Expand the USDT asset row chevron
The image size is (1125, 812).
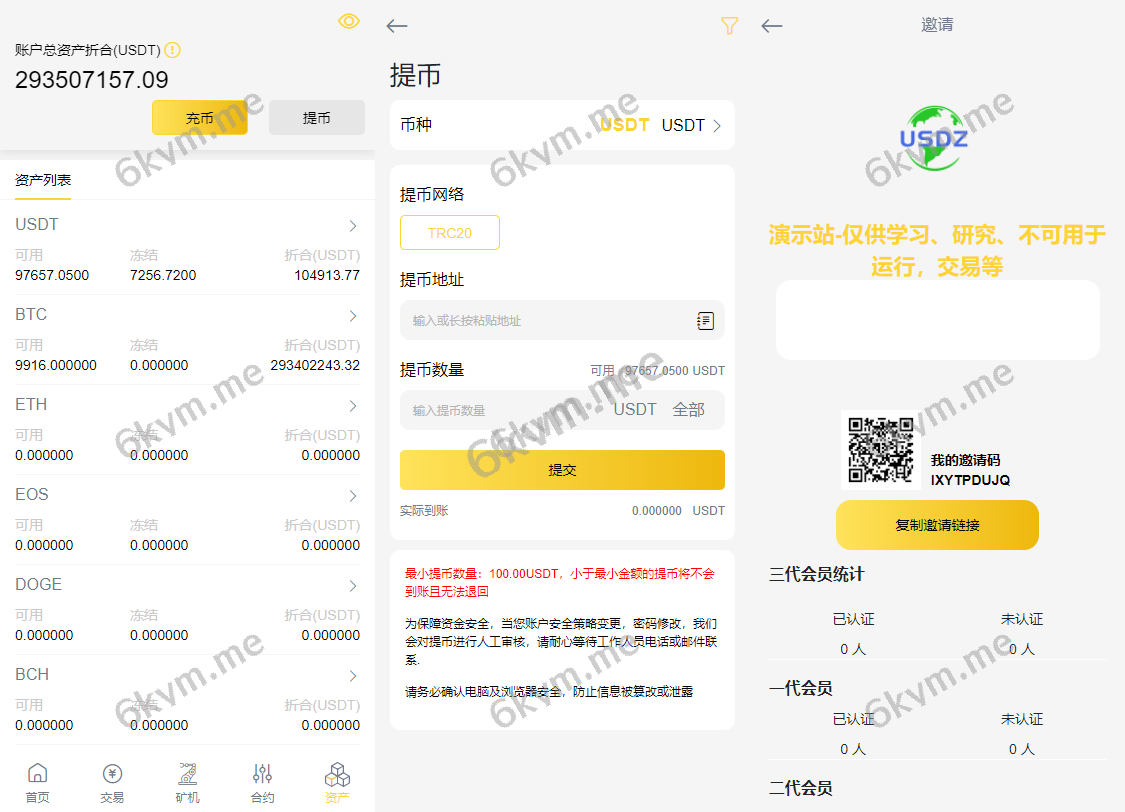click(x=353, y=225)
